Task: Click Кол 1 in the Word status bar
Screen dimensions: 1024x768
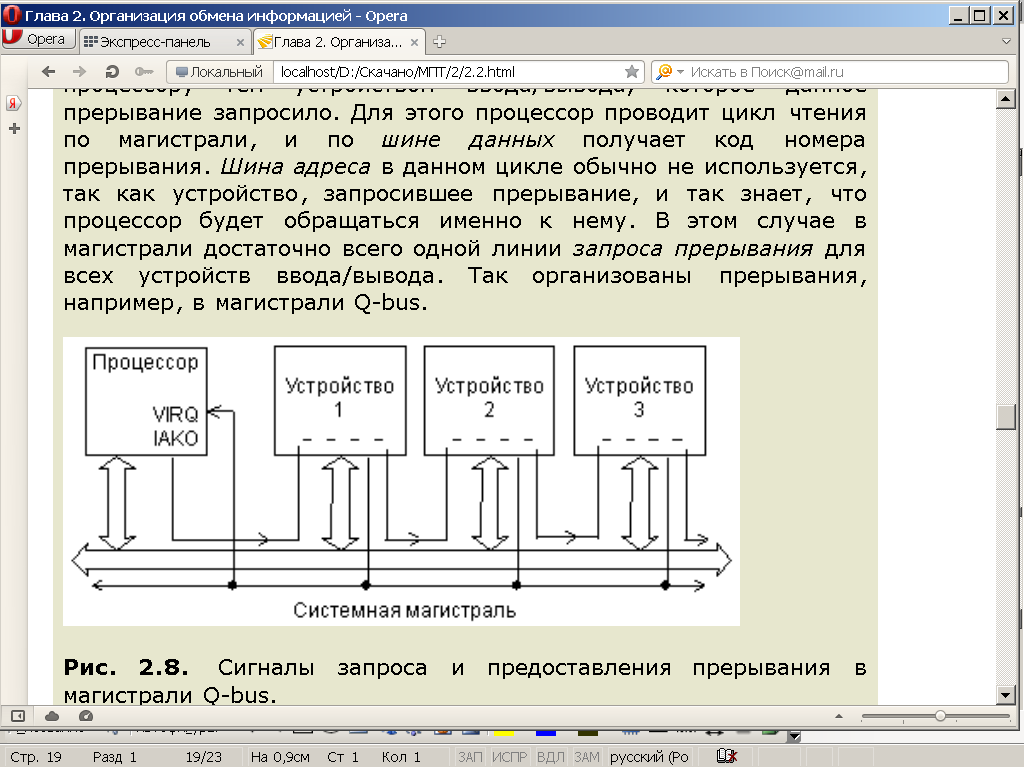Action: tap(401, 757)
